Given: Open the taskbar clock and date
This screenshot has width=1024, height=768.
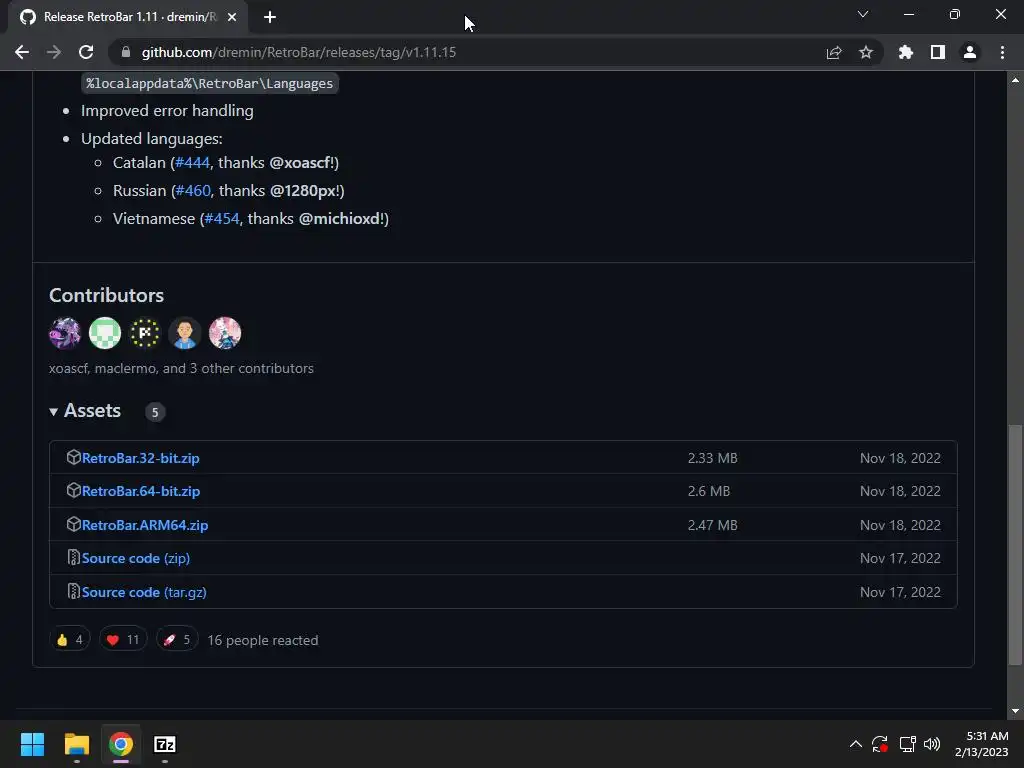Looking at the screenshot, I should click(x=982, y=744).
